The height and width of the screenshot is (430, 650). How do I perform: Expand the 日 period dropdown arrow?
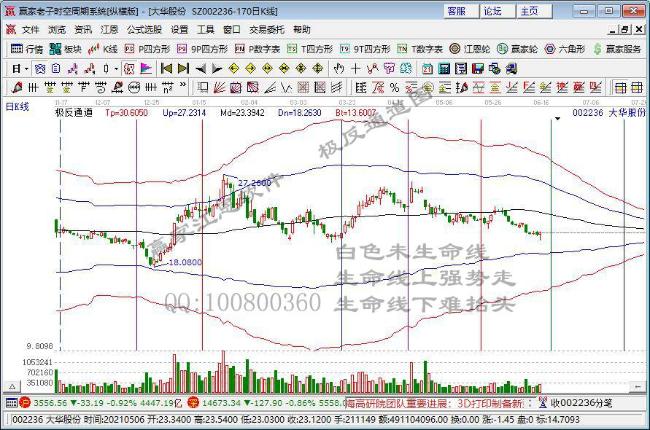point(27,69)
